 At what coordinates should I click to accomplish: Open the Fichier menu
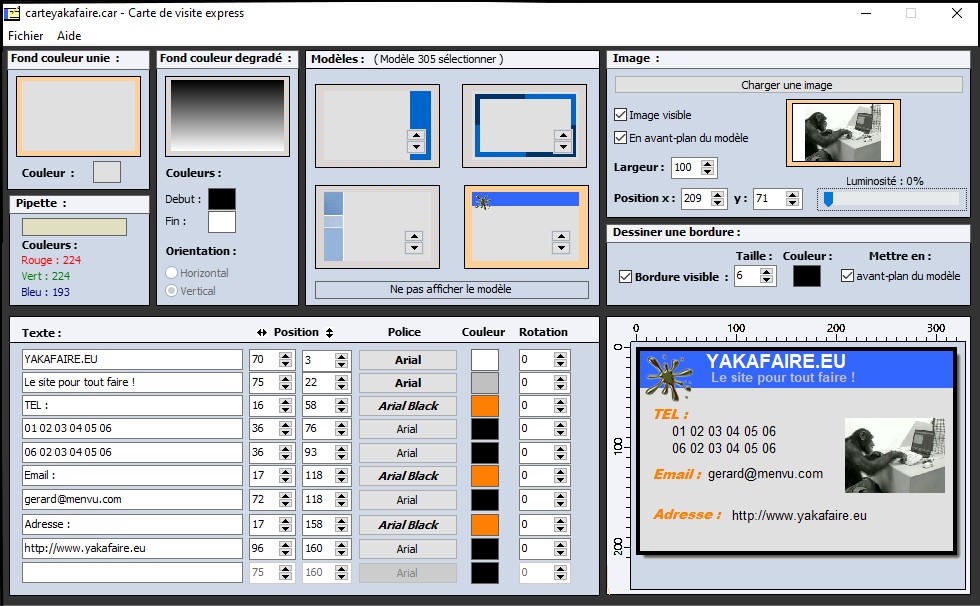tap(25, 35)
